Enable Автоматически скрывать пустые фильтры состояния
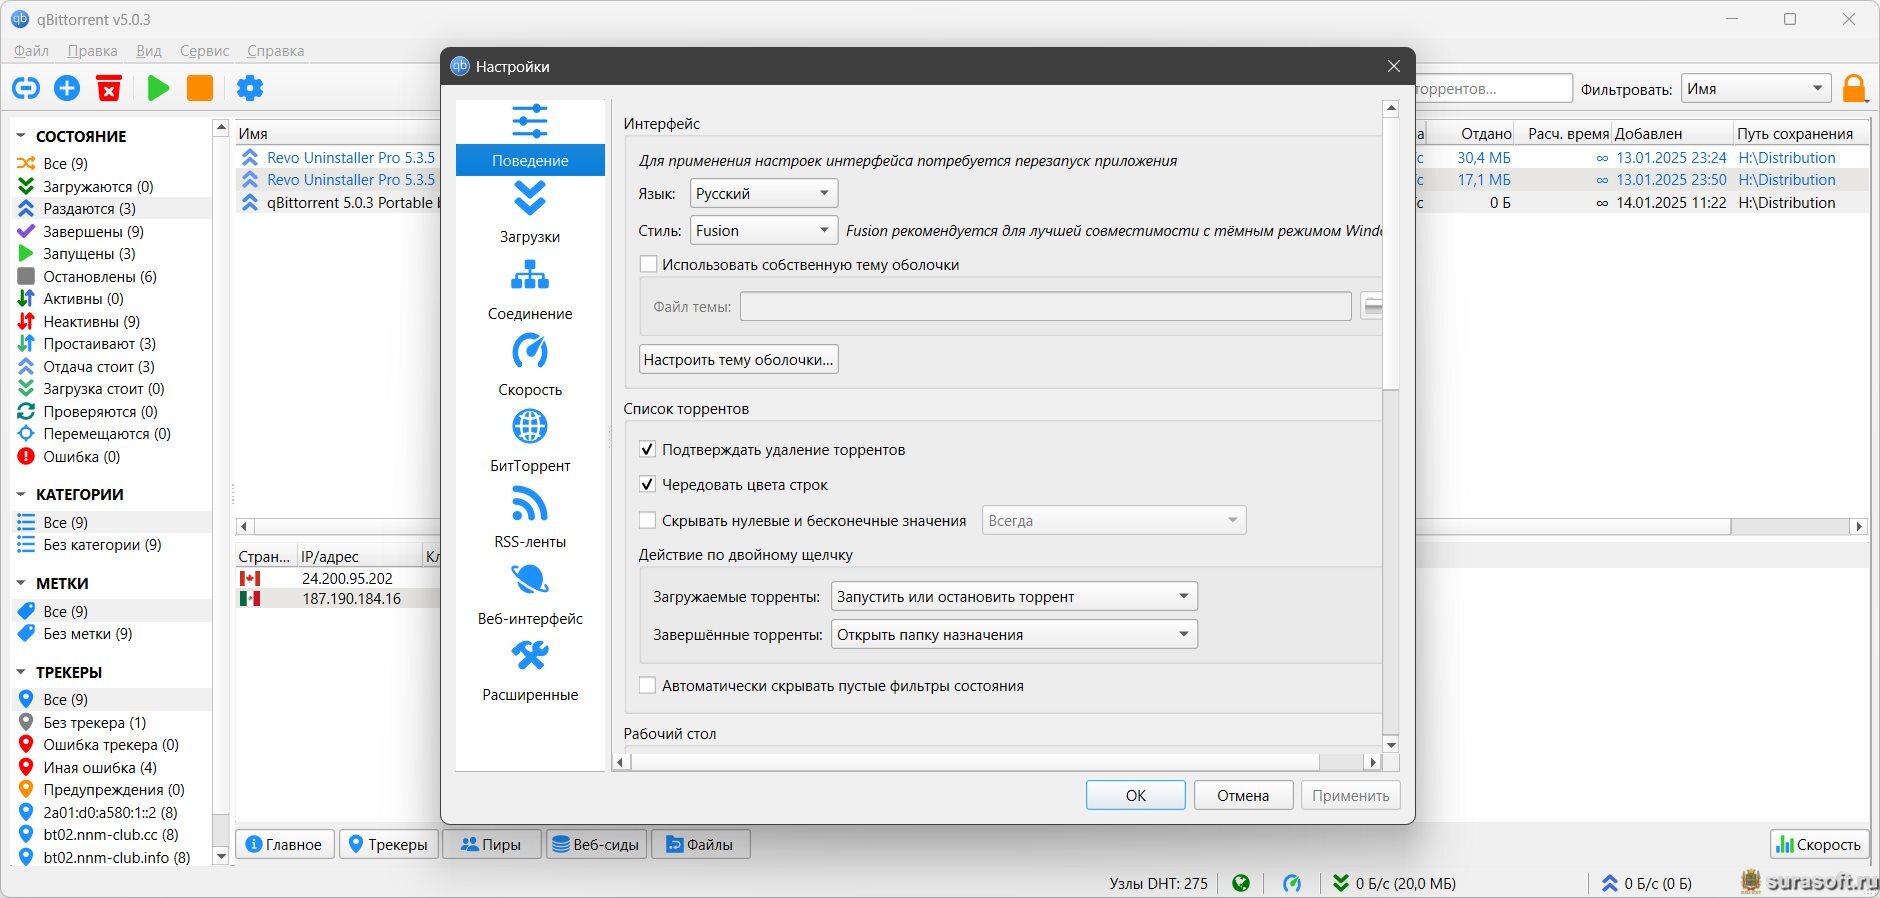 tap(648, 685)
